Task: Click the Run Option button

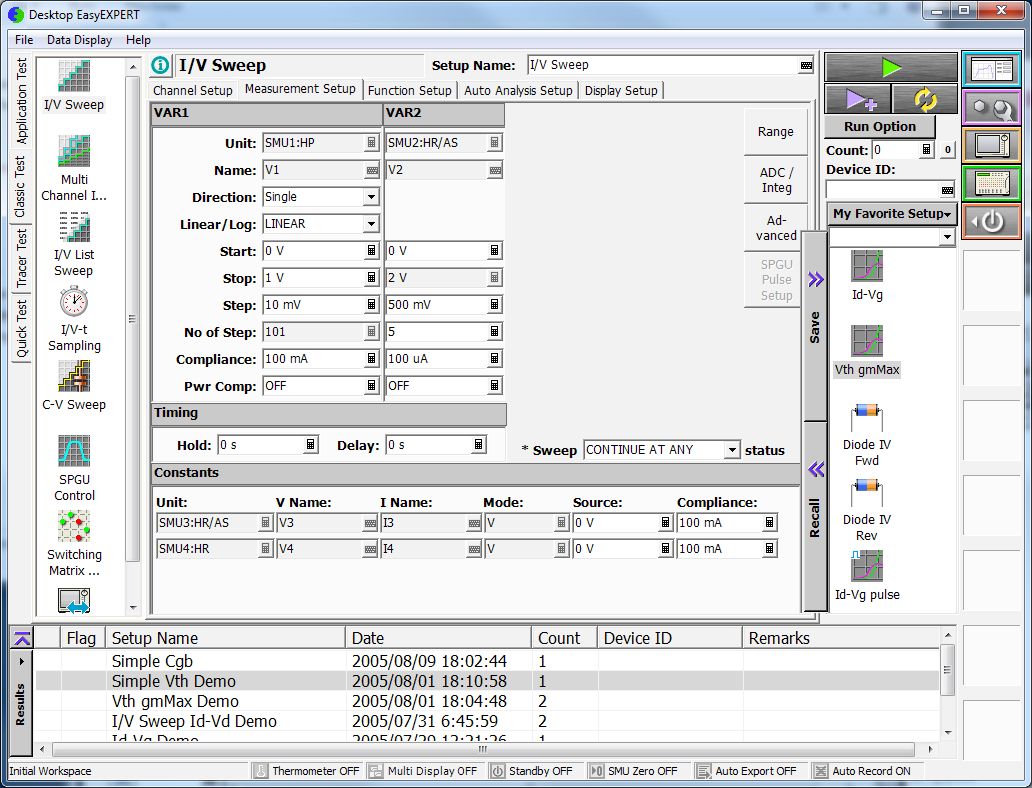Action: (879, 127)
